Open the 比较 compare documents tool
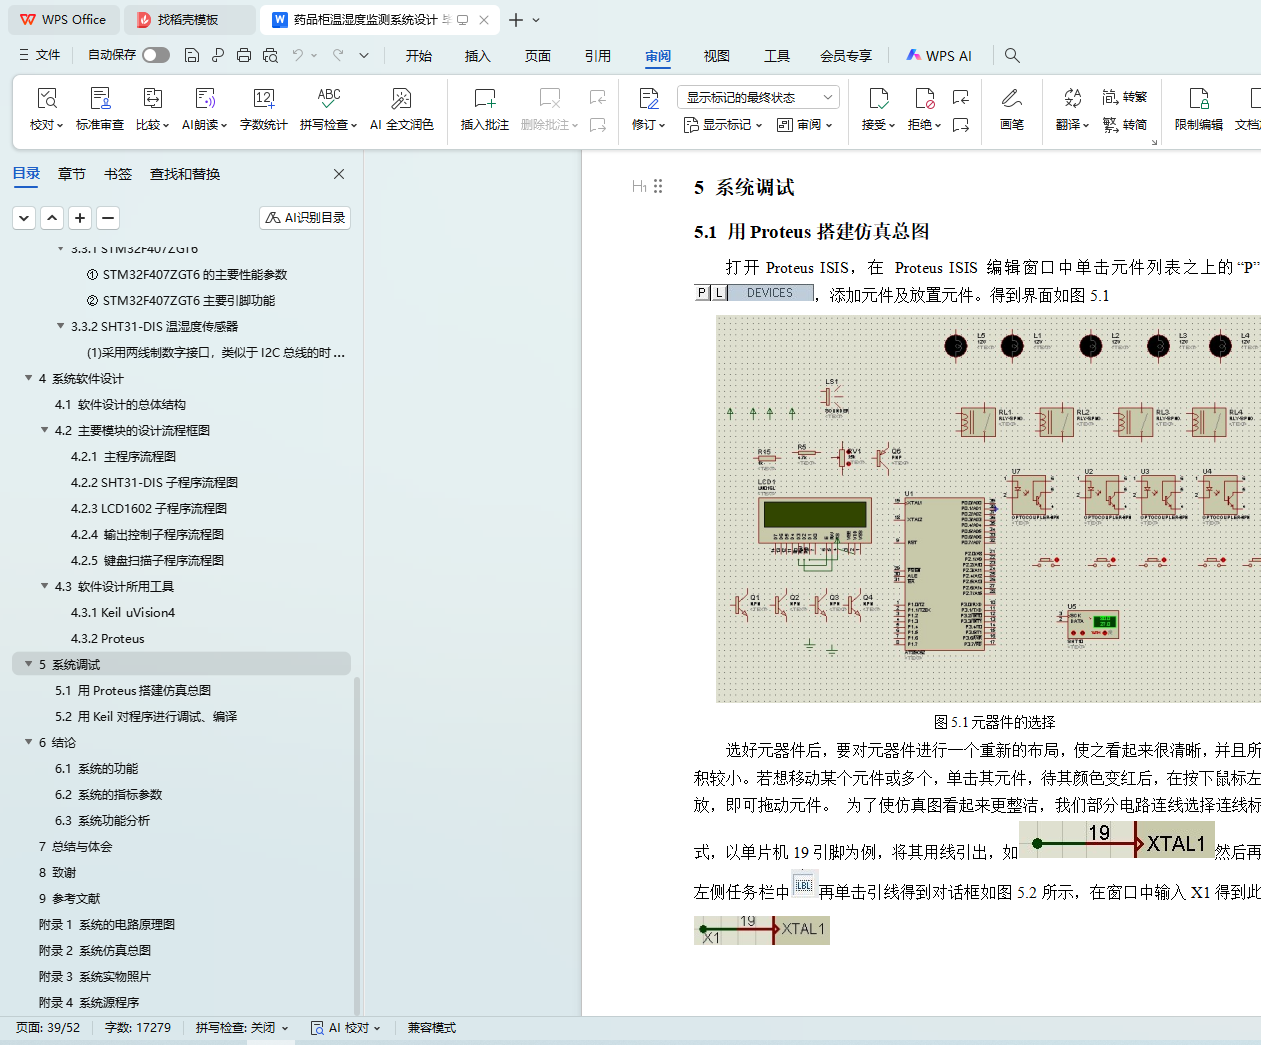1261x1045 pixels. [x=153, y=109]
